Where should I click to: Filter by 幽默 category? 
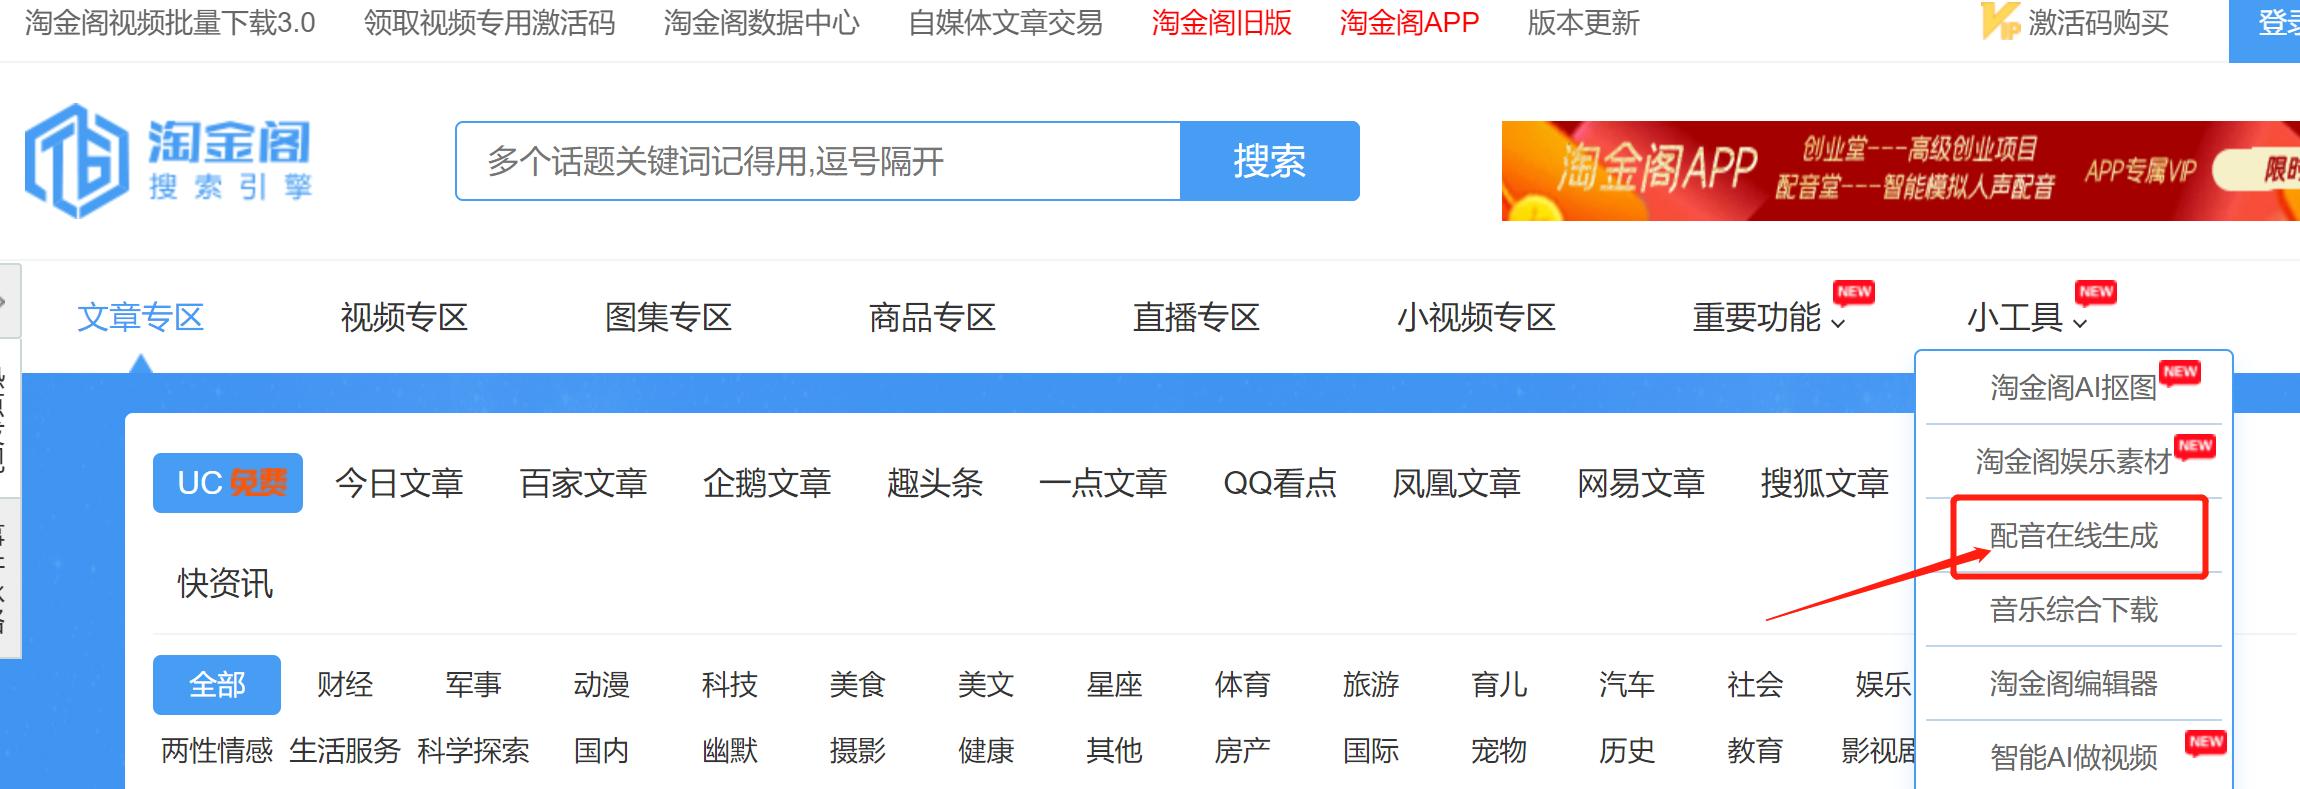pyautogui.click(x=729, y=751)
